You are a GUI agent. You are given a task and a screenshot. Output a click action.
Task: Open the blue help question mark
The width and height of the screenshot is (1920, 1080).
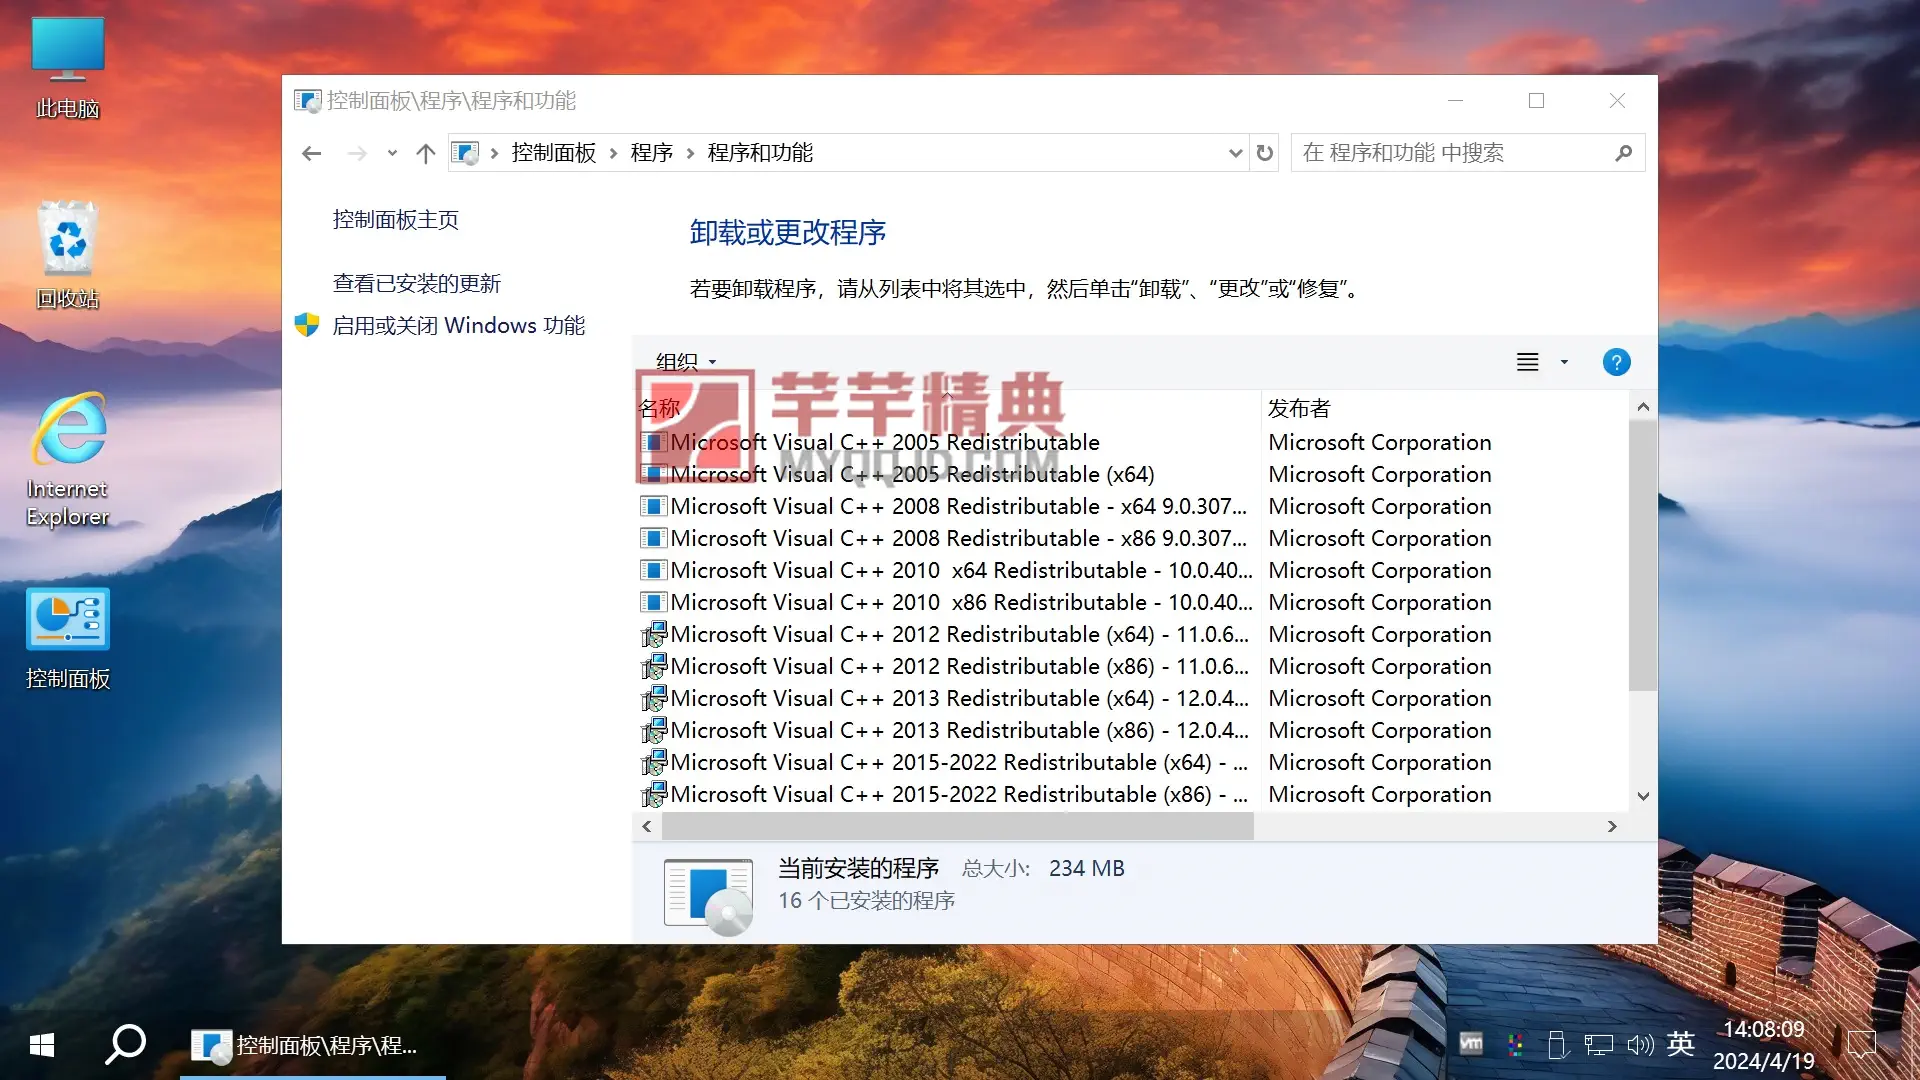point(1616,362)
